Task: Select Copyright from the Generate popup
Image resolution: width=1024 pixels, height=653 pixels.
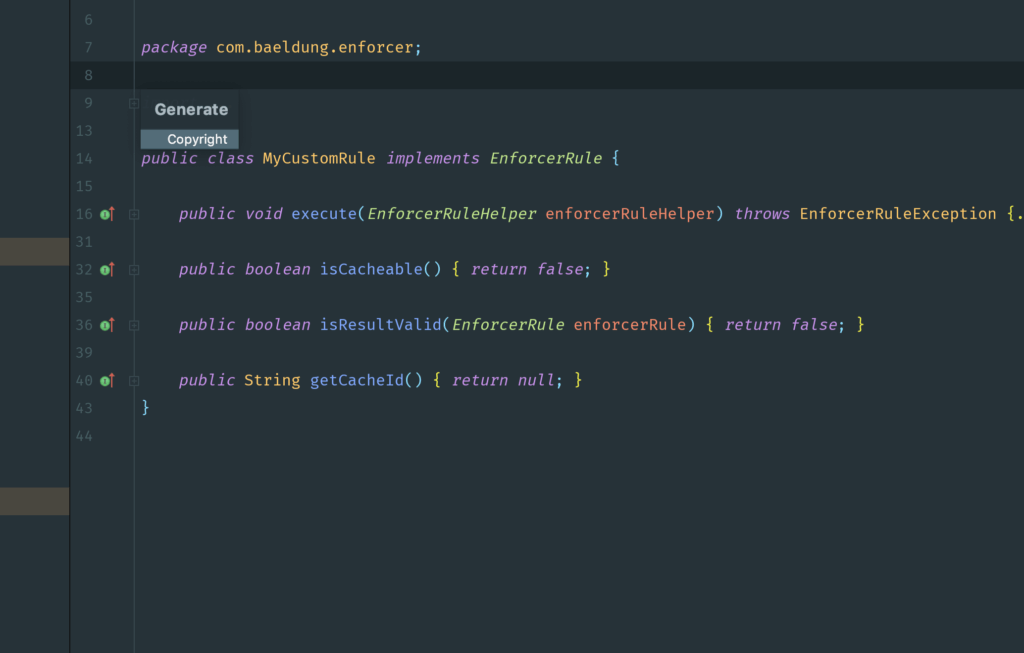Action: [x=189, y=139]
